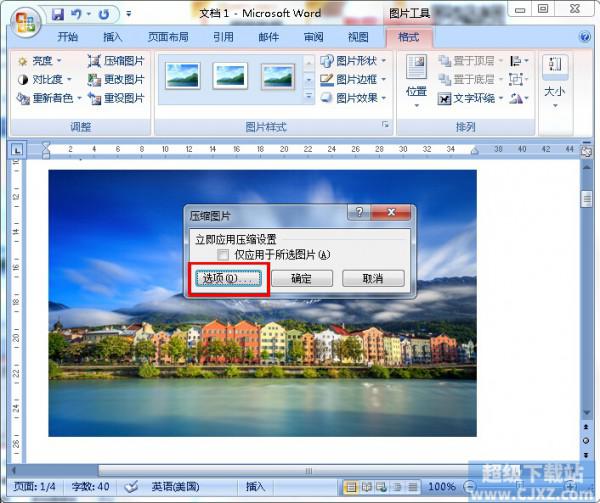This screenshot has height=503, width=600.
Task: Click the Office button logo
Action: coord(25,22)
